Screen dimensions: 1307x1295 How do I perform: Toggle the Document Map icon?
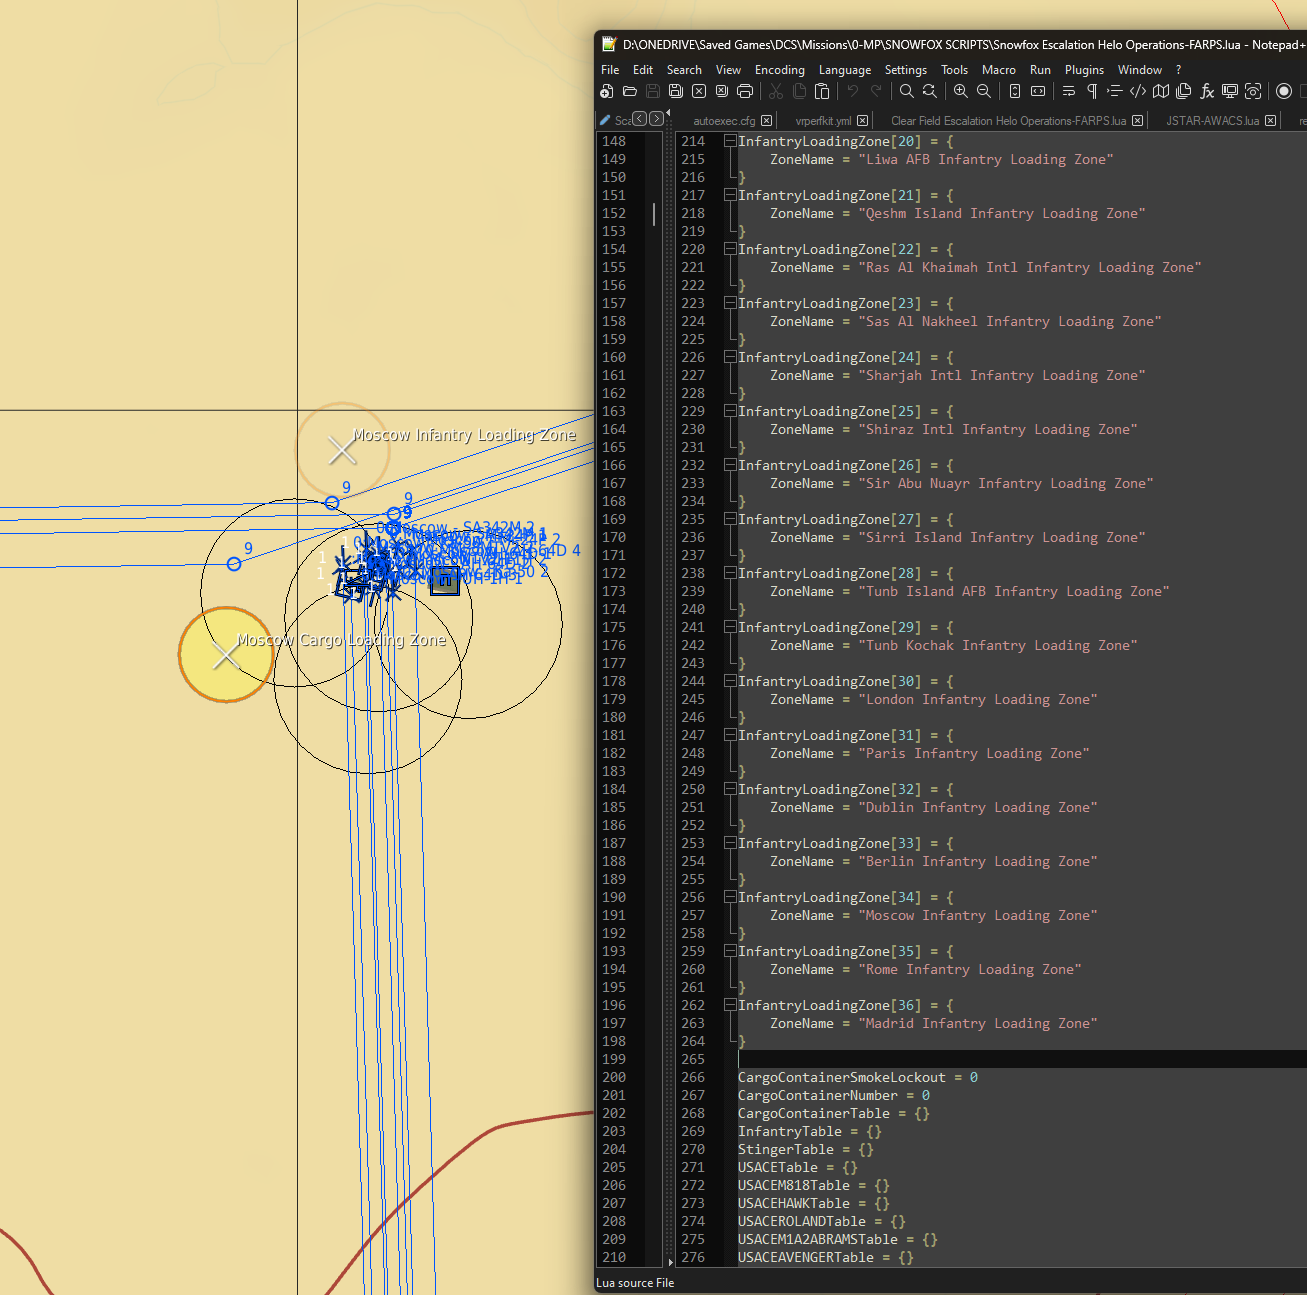tap(1161, 91)
